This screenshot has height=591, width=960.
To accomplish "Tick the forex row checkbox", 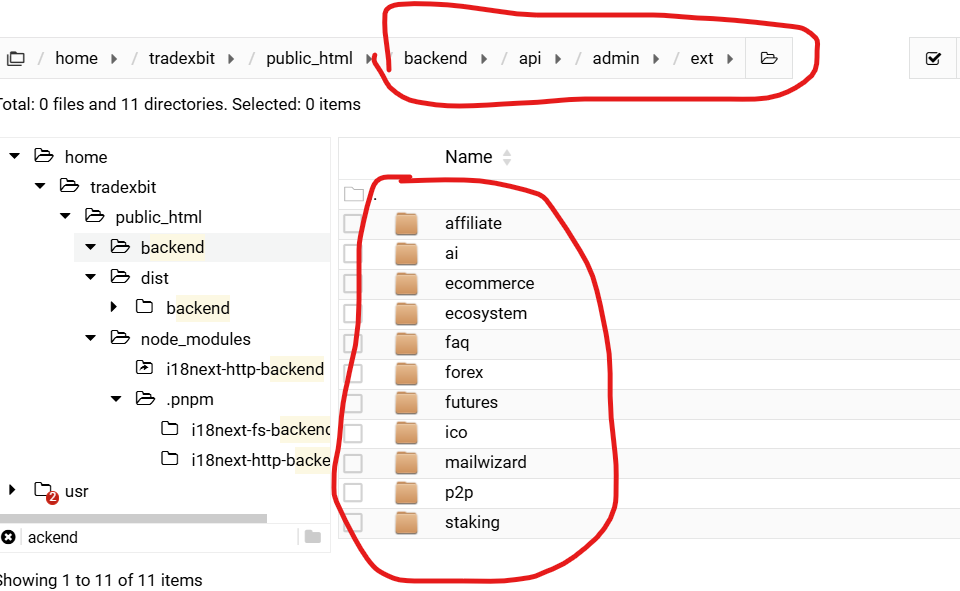I will [x=353, y=373].
